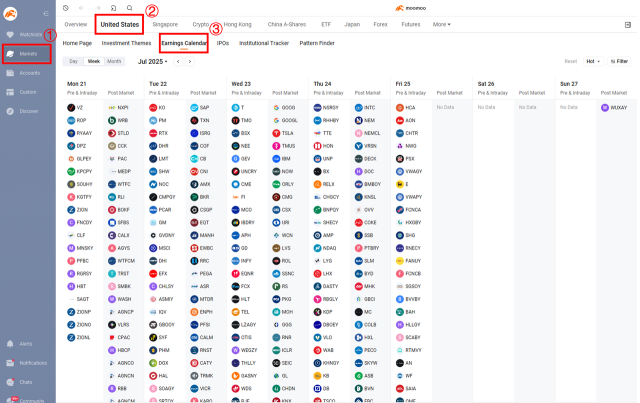Click the Mon 21 day header
This screenshot has height=403, width=640.
[x=77, y=84]
